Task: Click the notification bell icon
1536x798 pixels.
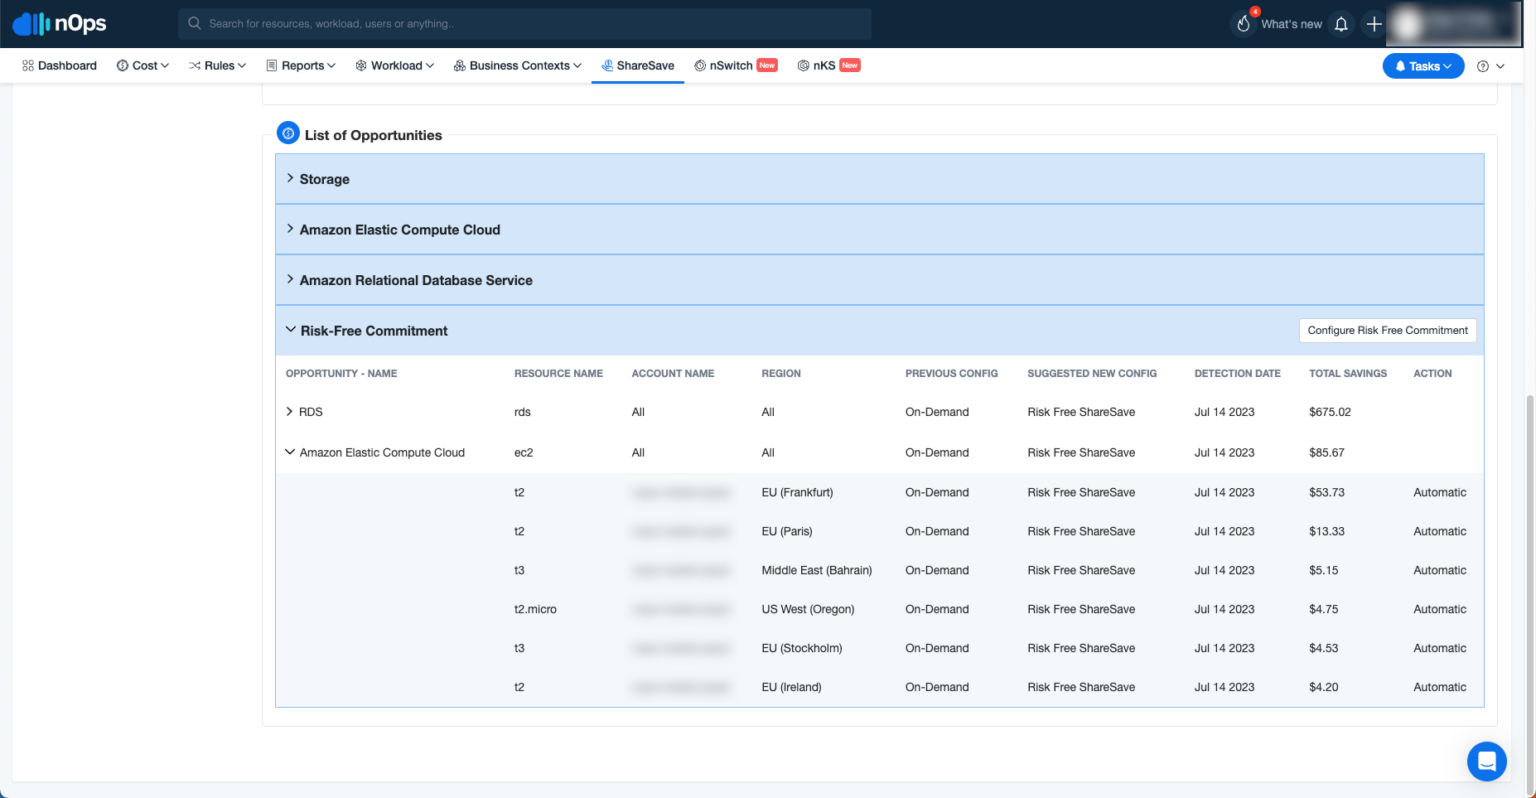Action: (x=1341, y=23)
